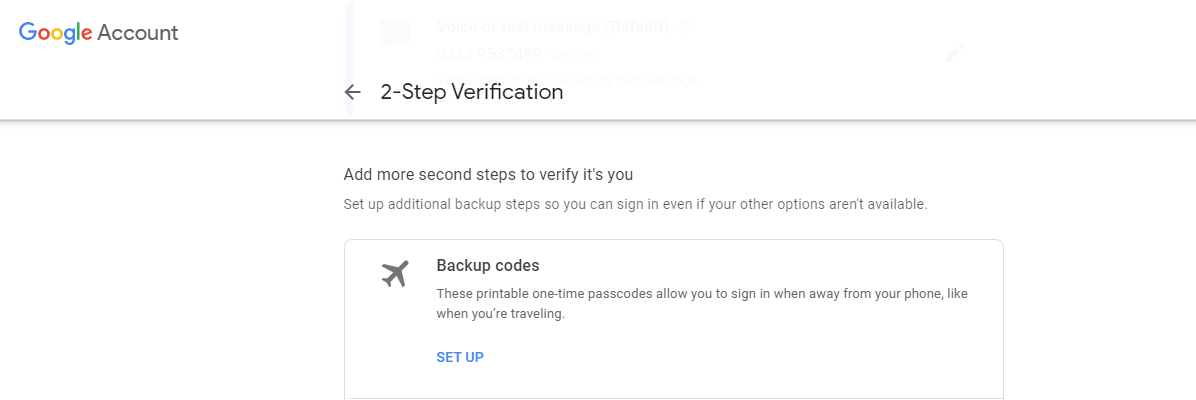Click the airplane icon for Backup codes
Screen dimensions: 1196x400
[x=395, y=273]
